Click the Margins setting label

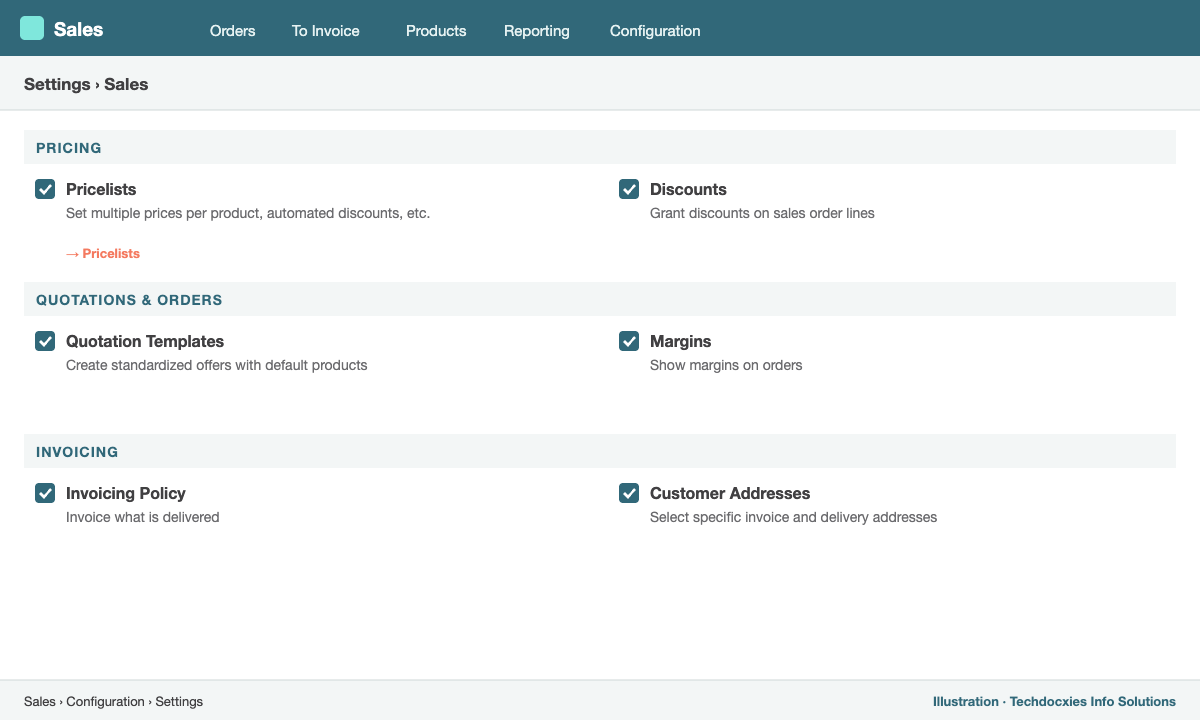point(680,341)
